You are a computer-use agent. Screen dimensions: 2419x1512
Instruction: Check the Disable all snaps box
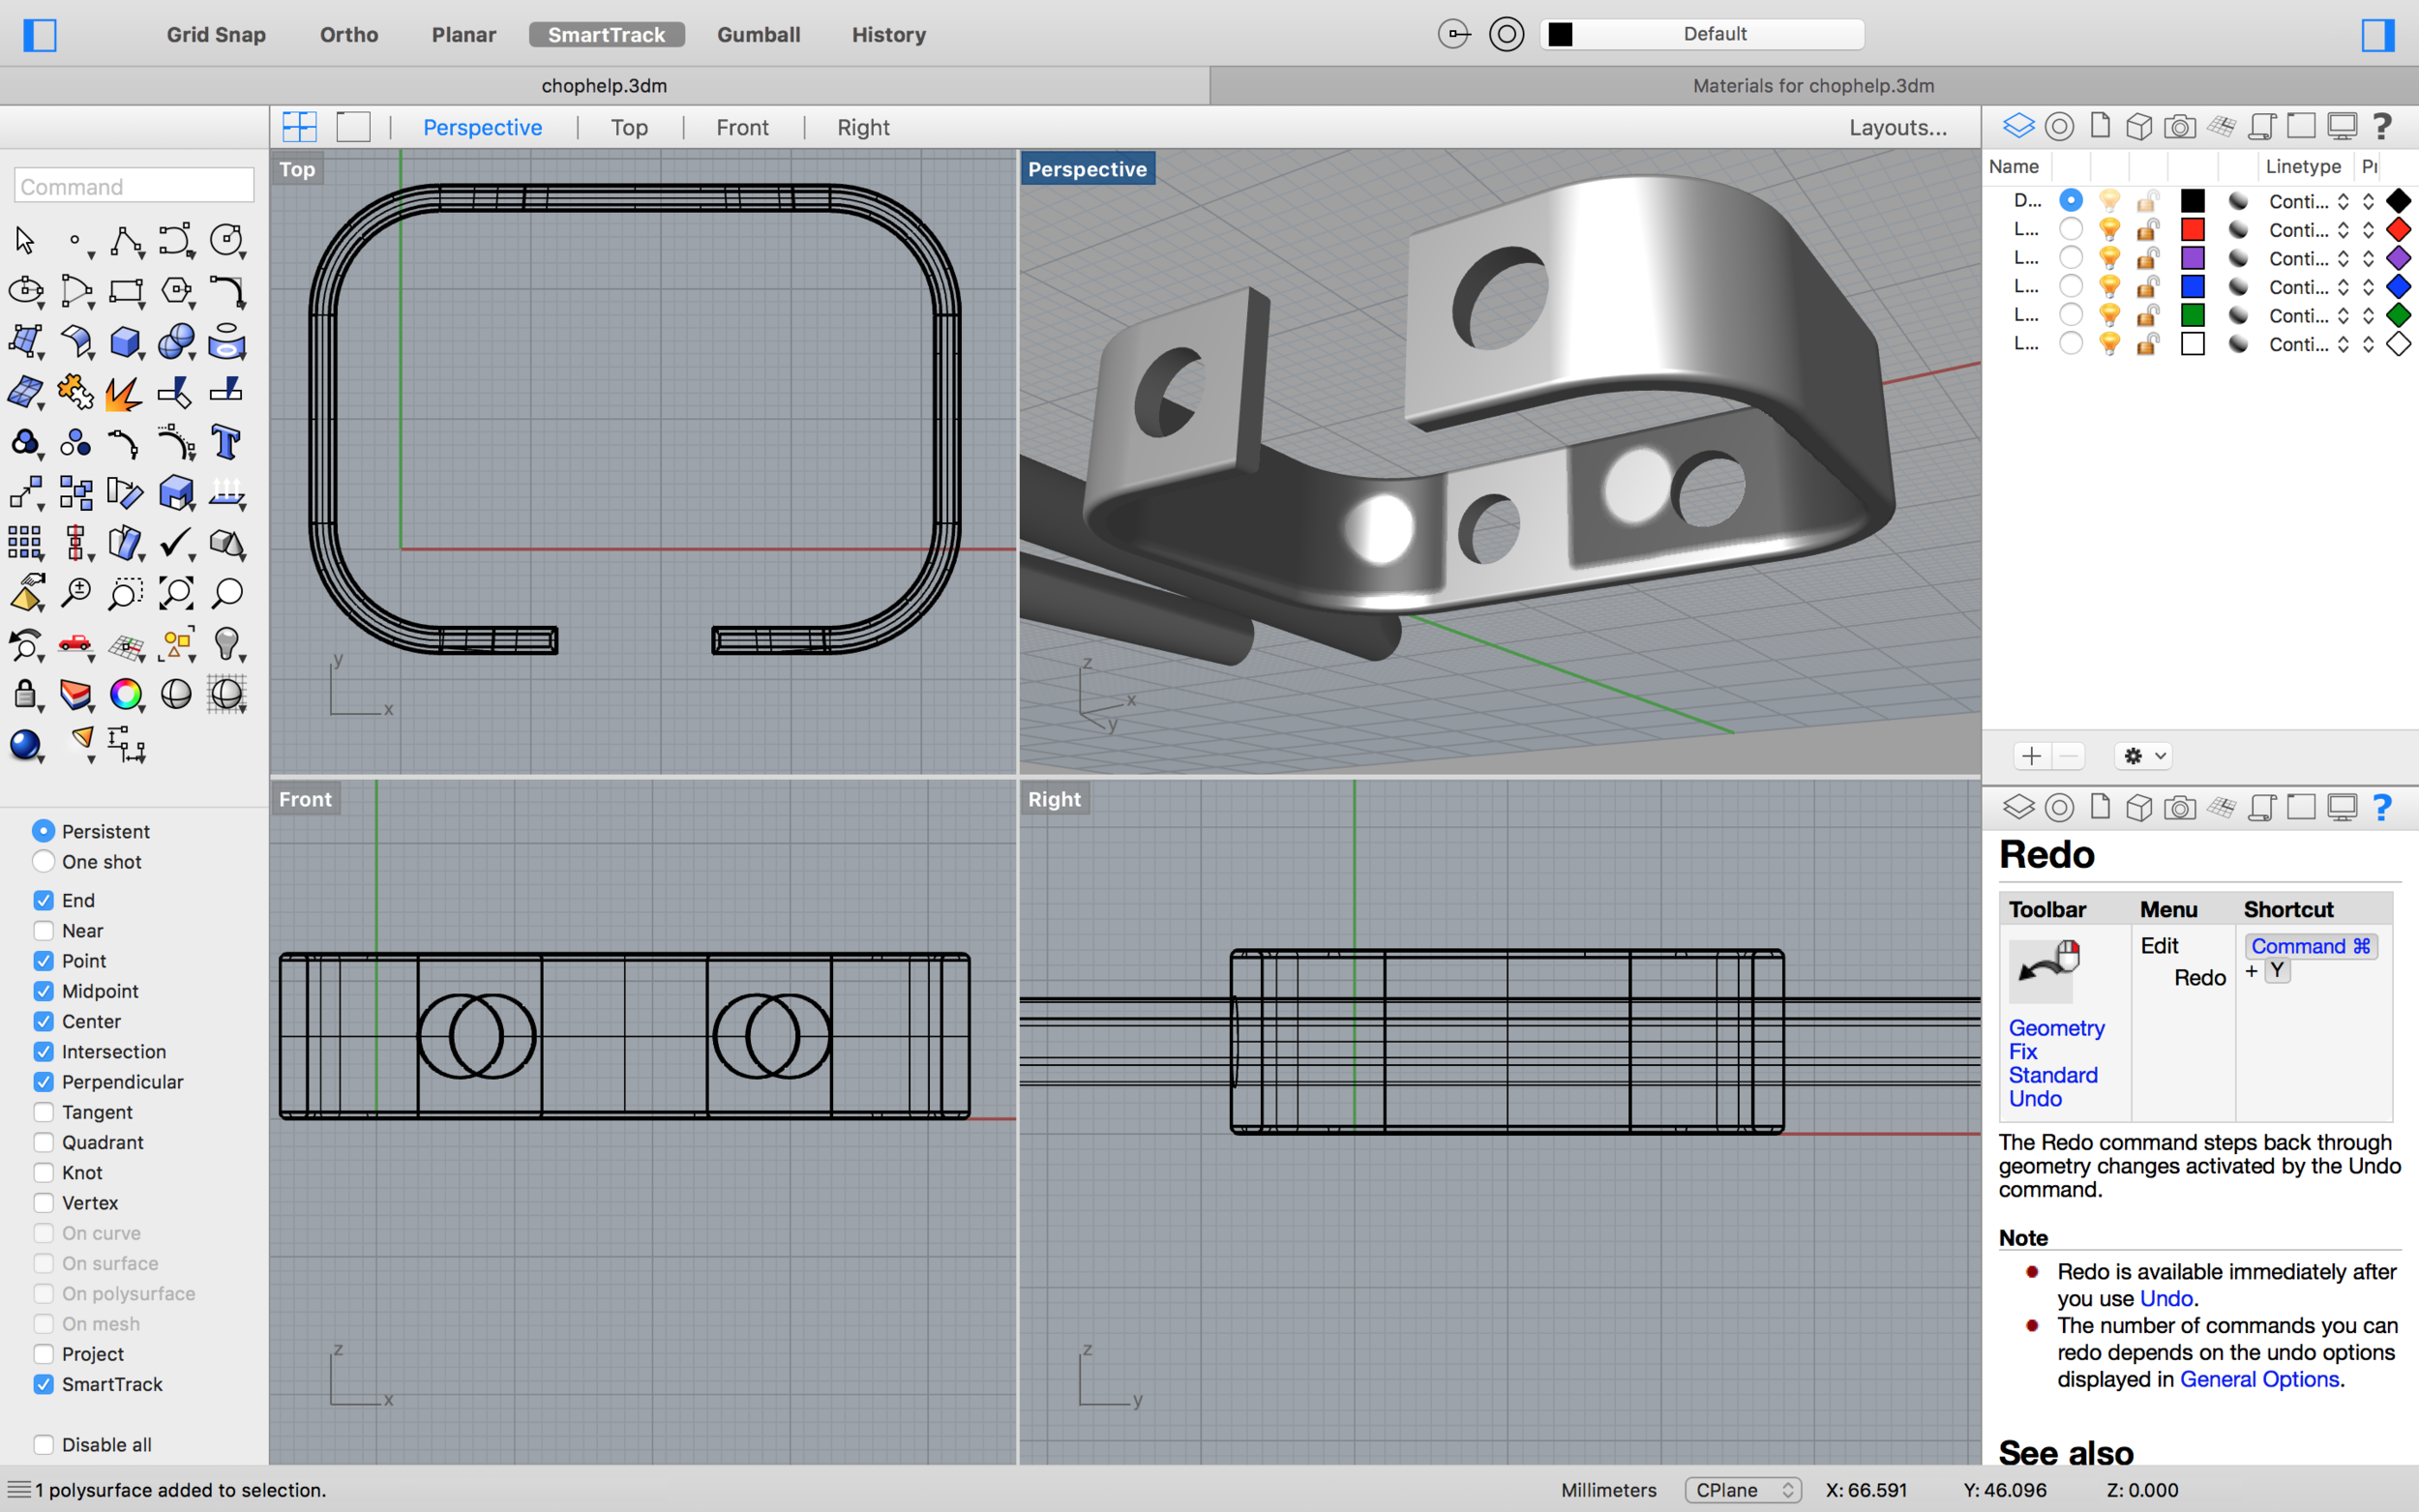pos(43,1444)
